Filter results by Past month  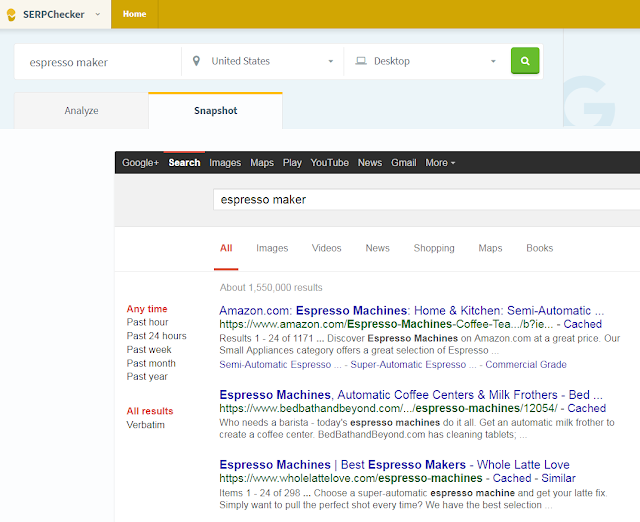click(151, 363)
